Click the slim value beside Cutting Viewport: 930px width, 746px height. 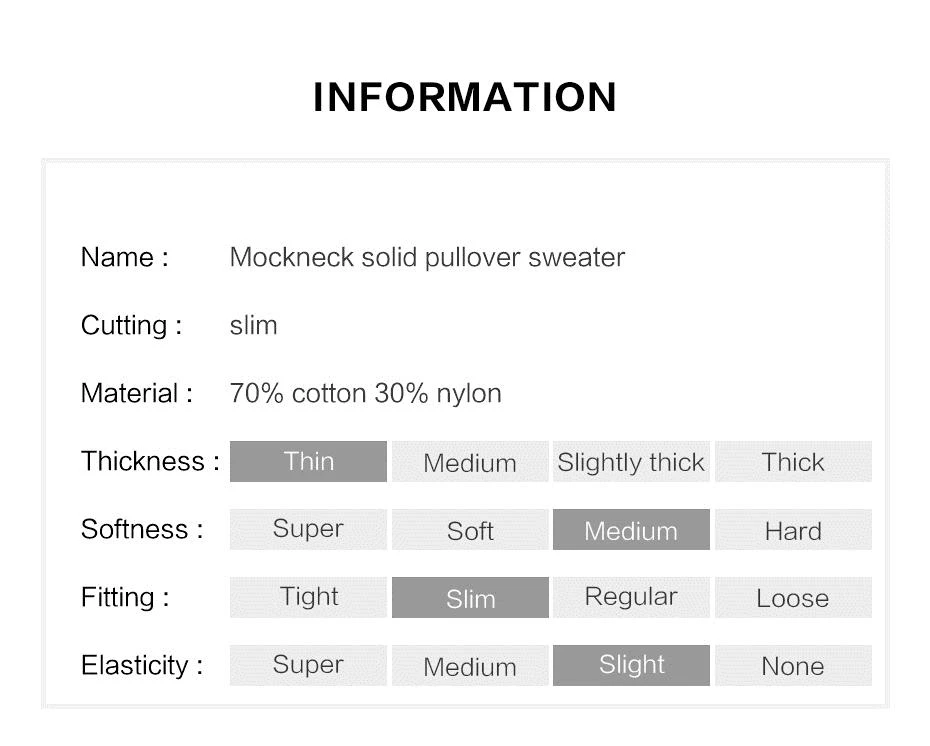pyautogui.click(x=253, y=325)
